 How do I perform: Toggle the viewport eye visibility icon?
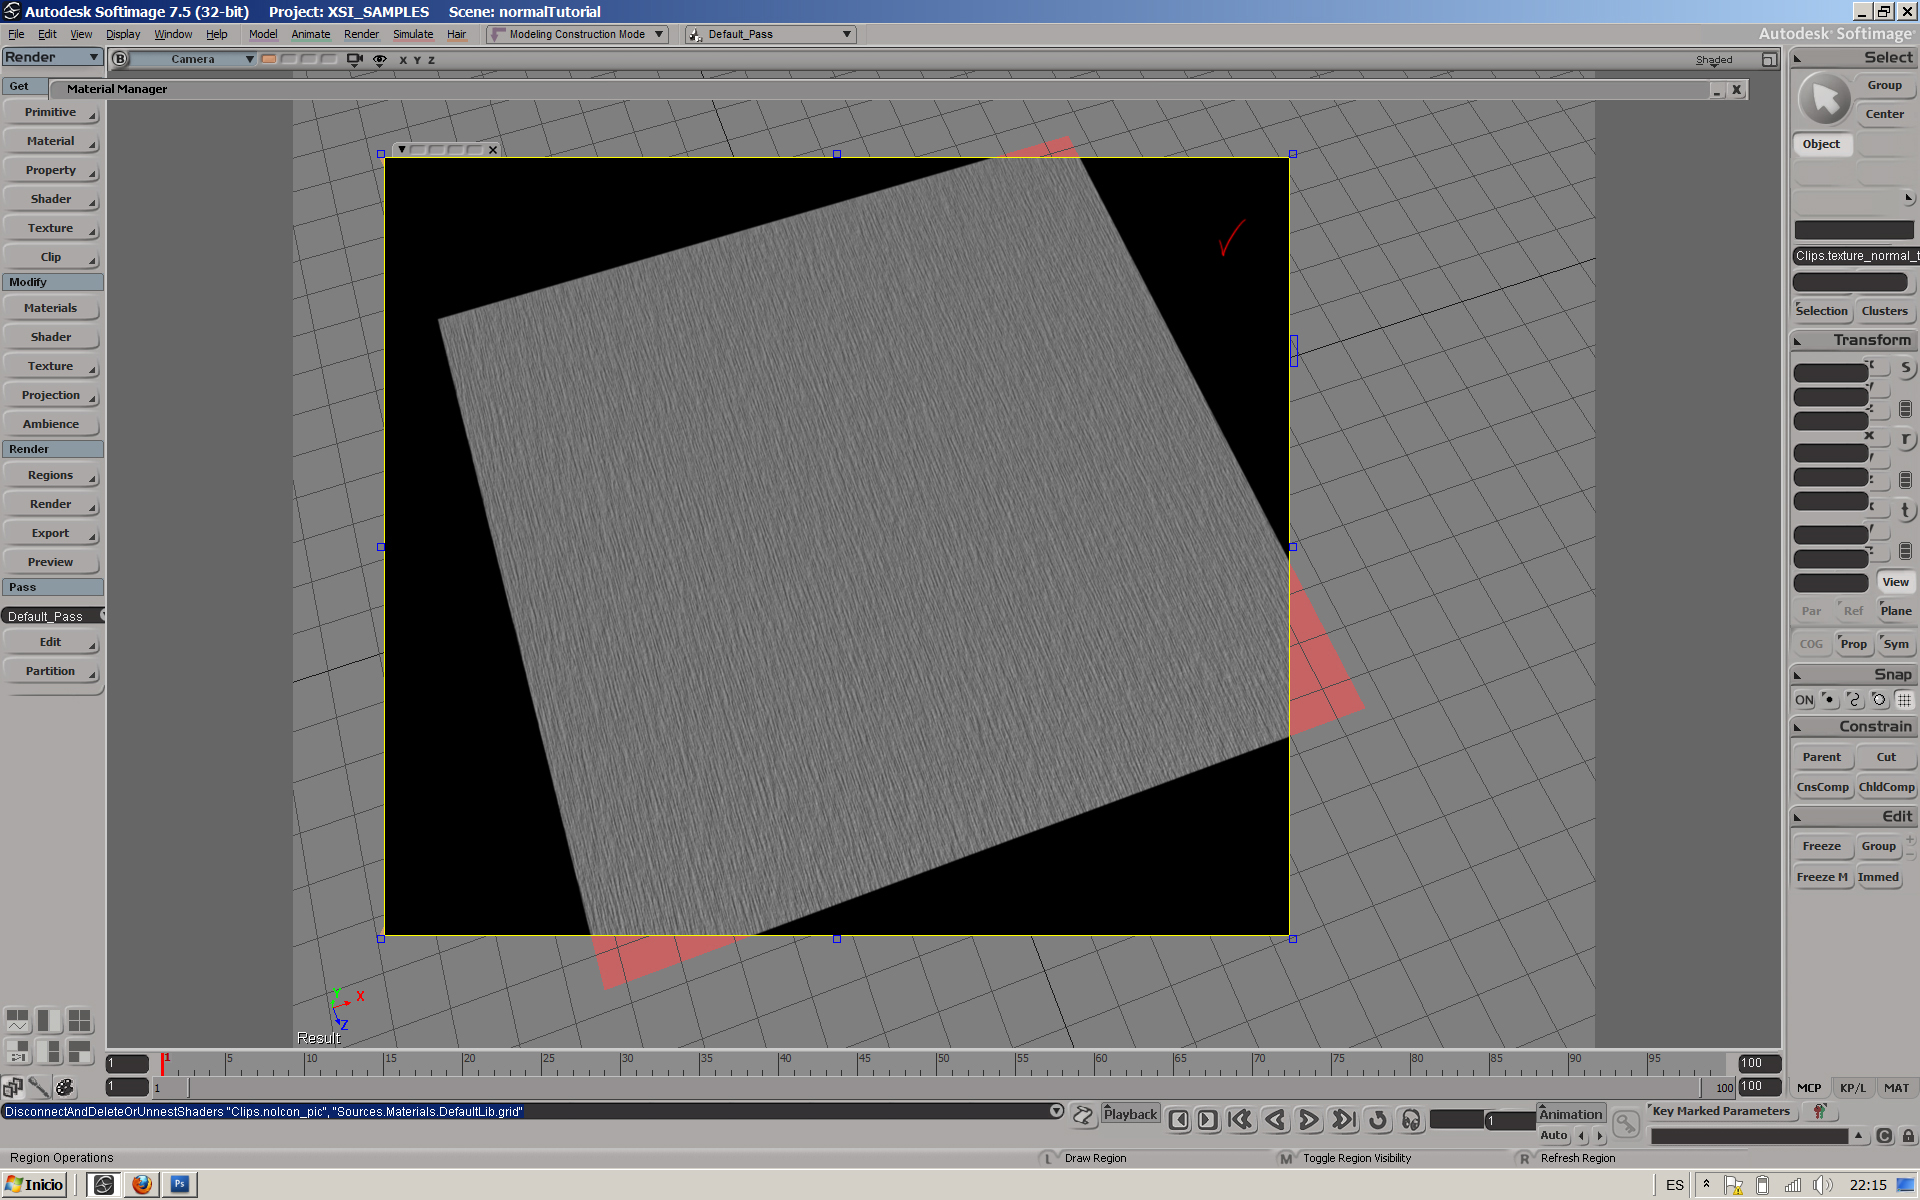pos(380,60)
